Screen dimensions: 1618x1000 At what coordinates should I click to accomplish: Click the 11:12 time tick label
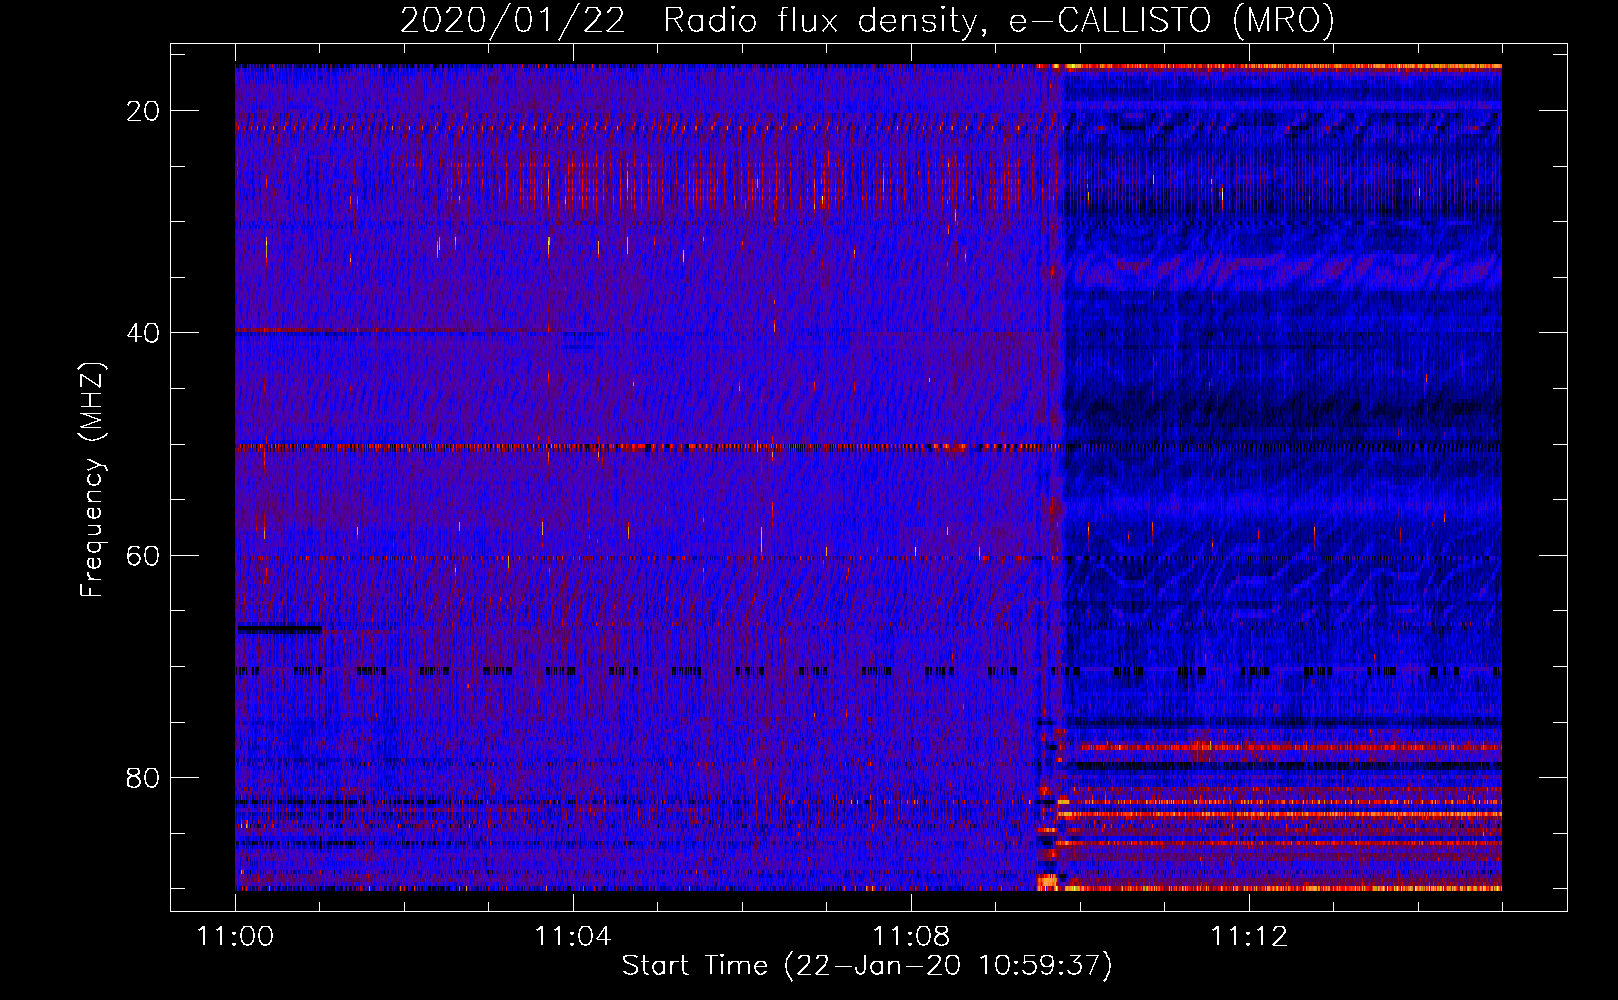coord(1248,937)
